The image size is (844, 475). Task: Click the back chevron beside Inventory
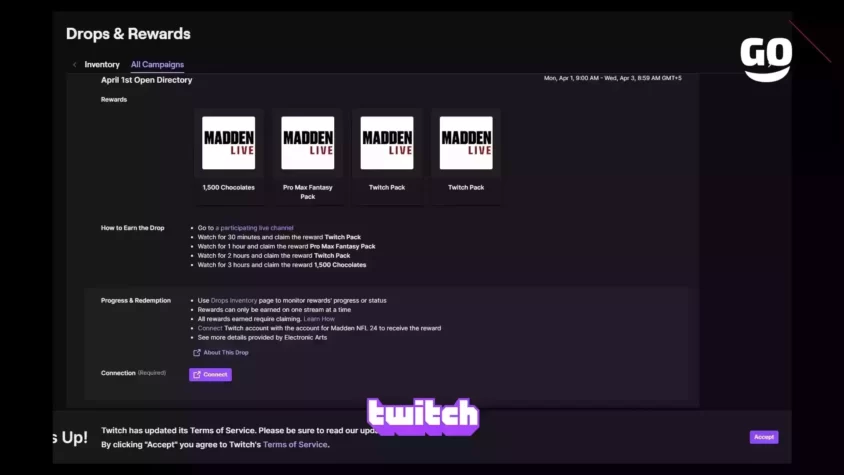click(74, 65)
